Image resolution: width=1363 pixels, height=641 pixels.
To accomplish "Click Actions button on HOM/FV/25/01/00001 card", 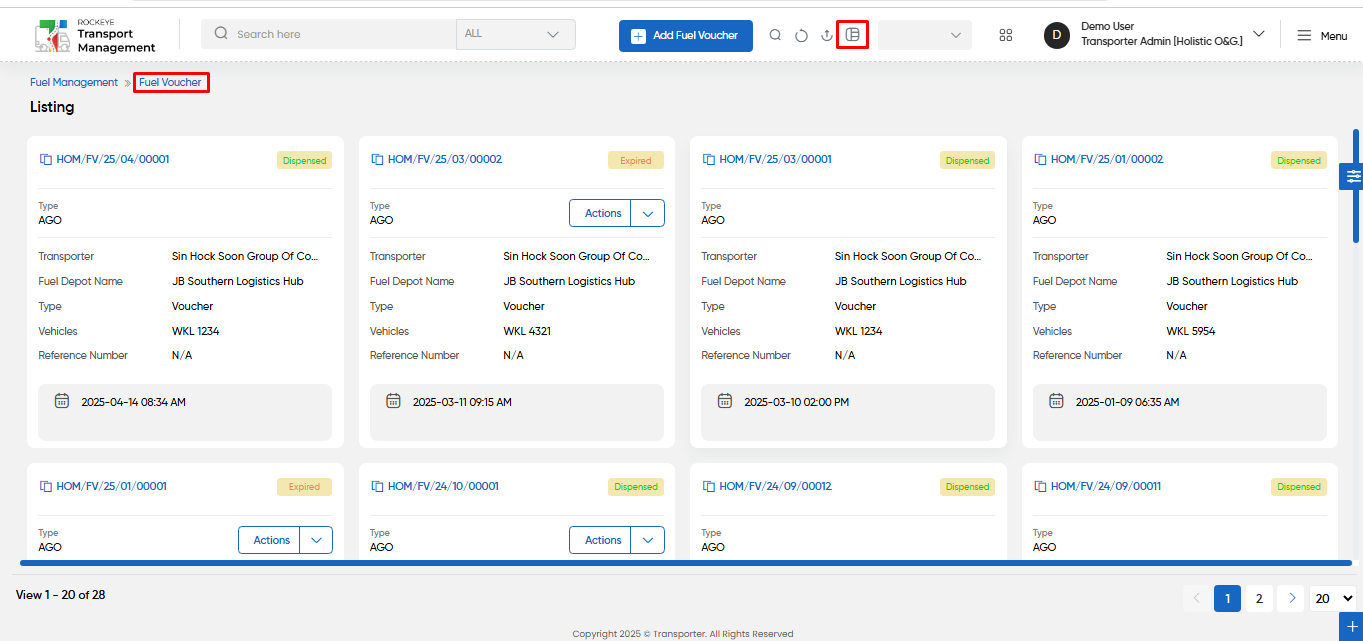I will pos(271,540).
